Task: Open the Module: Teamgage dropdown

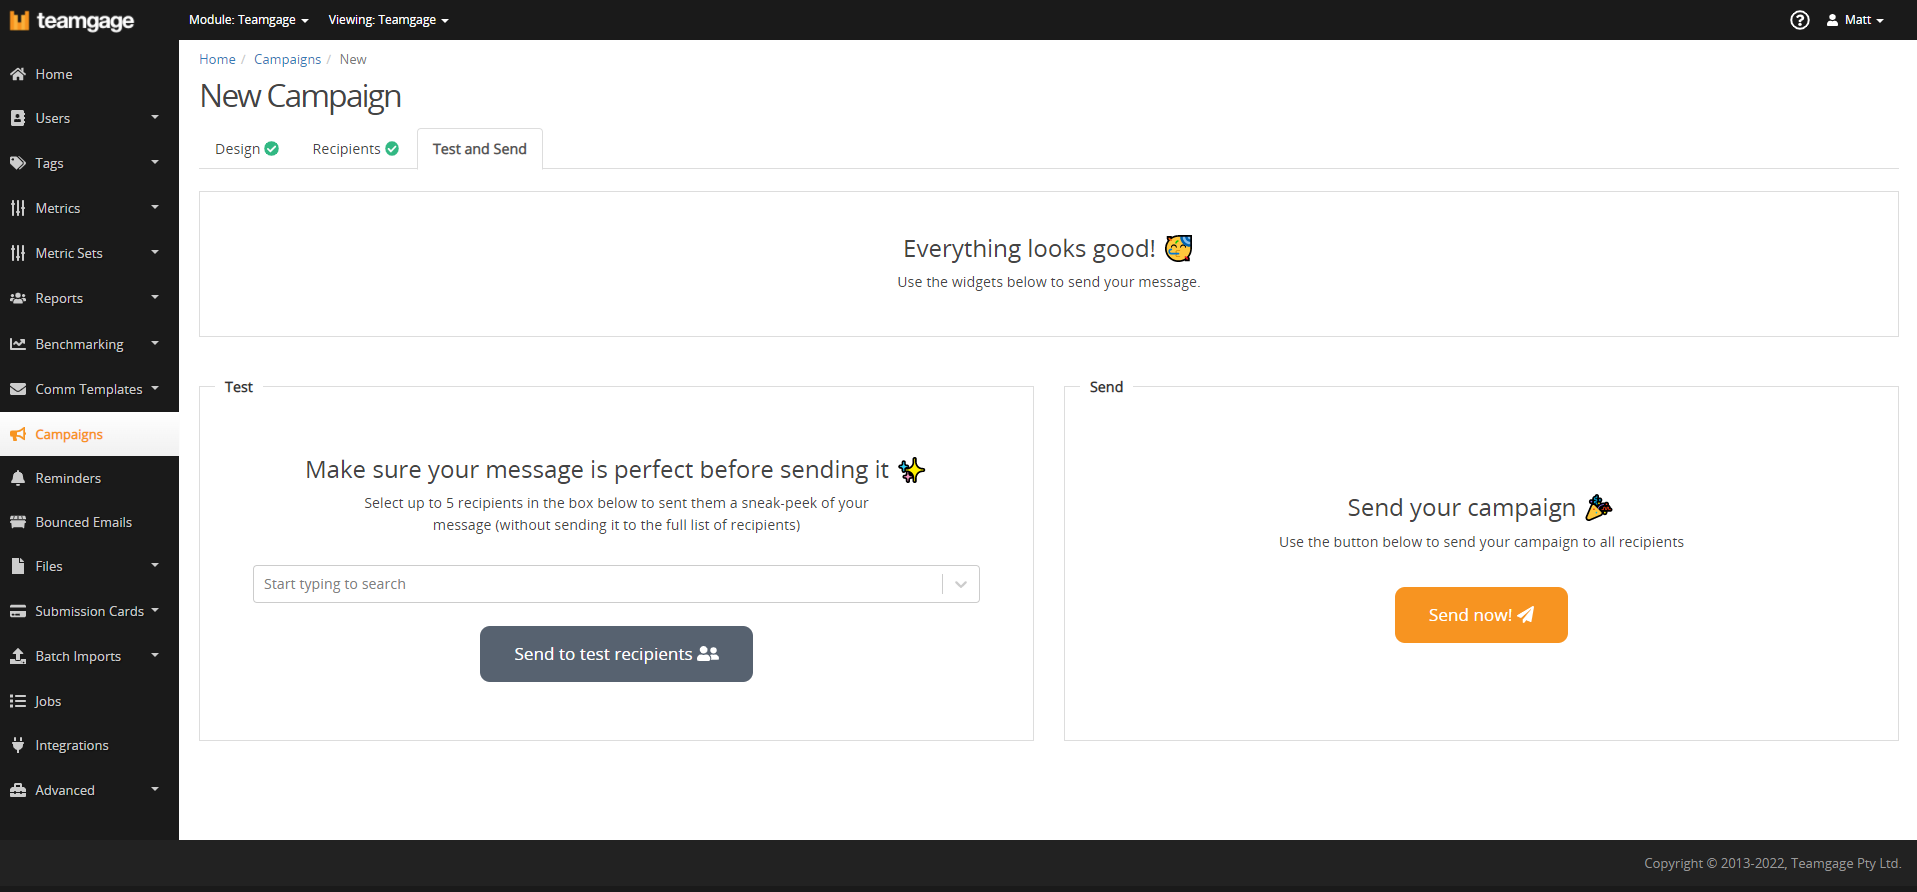Action: (x=249, y=20)
